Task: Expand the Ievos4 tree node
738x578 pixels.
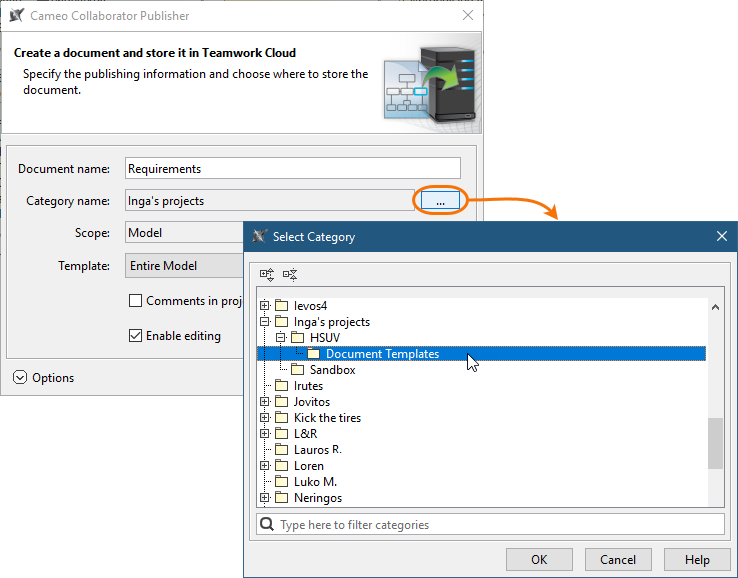Action: (265, 305)
